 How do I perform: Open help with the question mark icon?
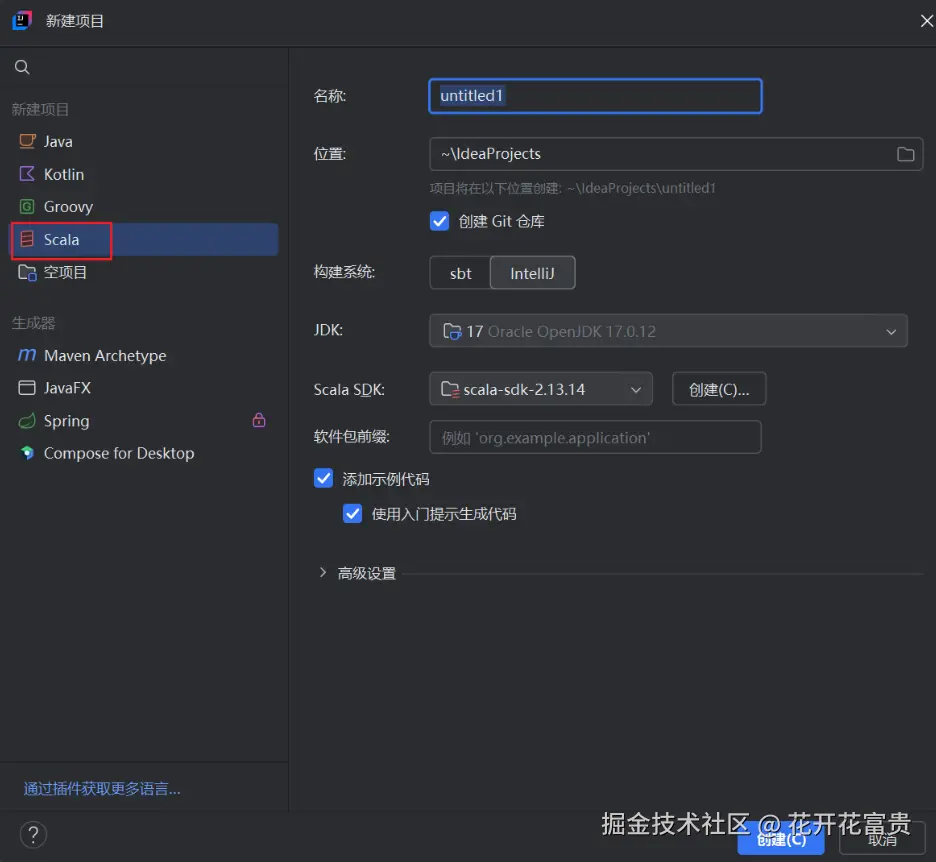point(33,835)
